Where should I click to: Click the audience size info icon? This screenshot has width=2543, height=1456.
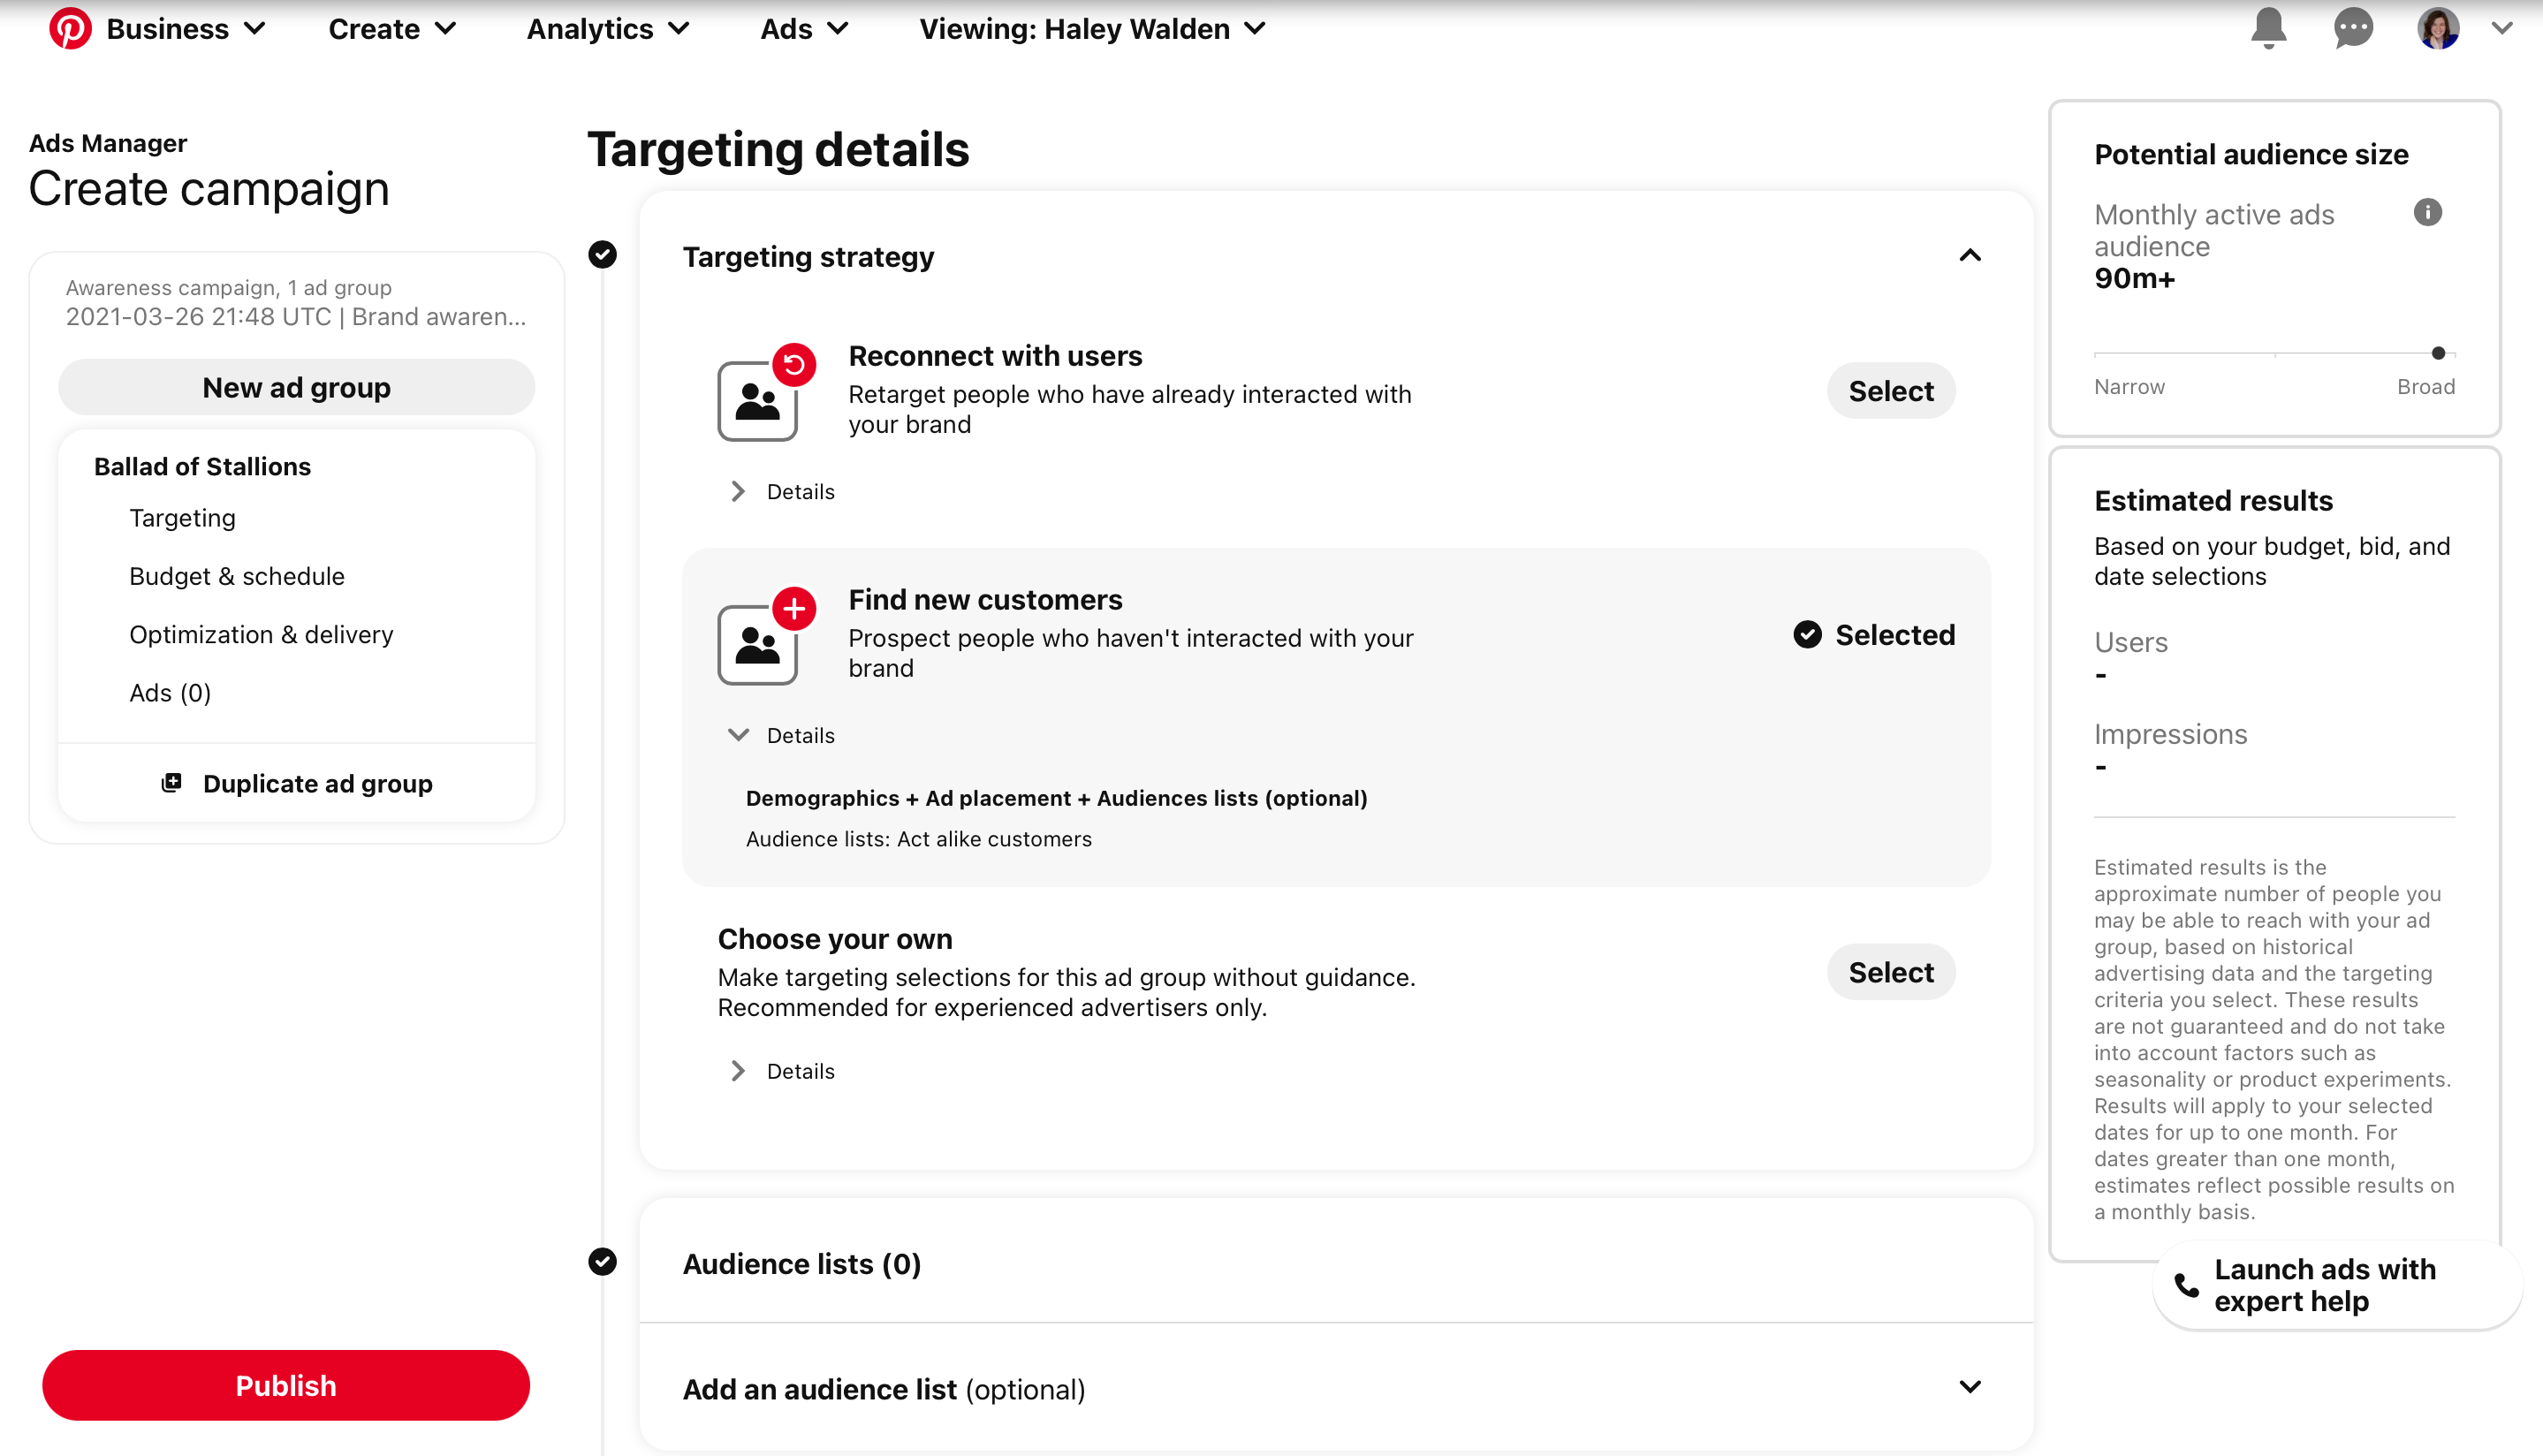[x=2427, y=212]
